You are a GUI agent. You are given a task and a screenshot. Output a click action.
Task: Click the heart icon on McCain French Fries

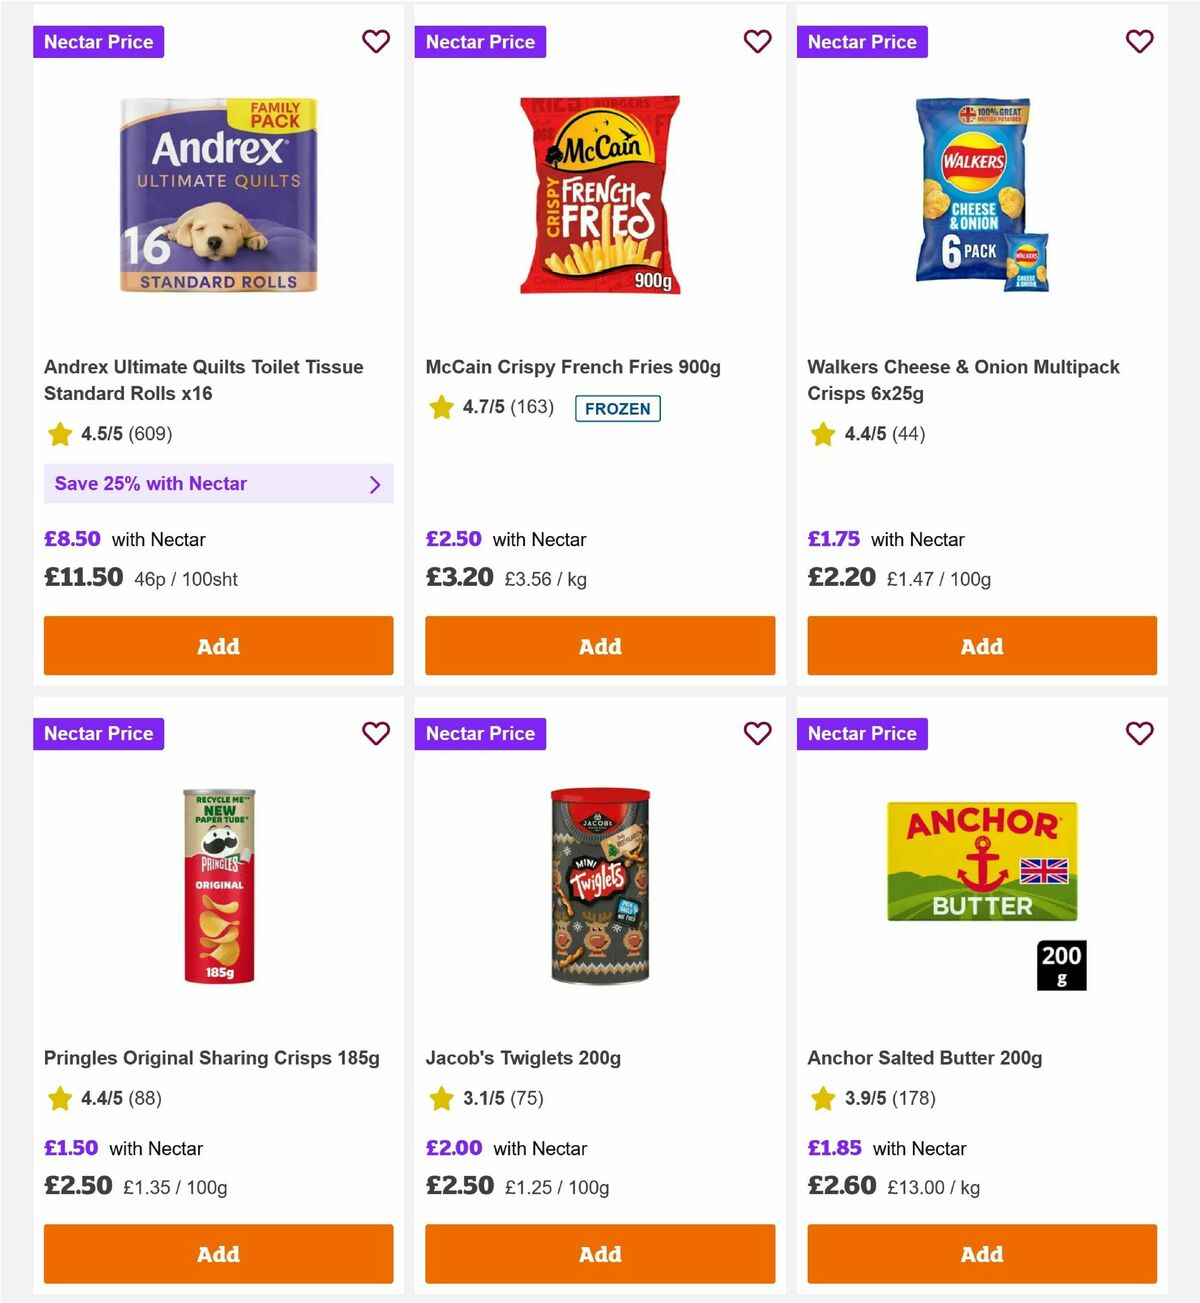tap(757, 41)
